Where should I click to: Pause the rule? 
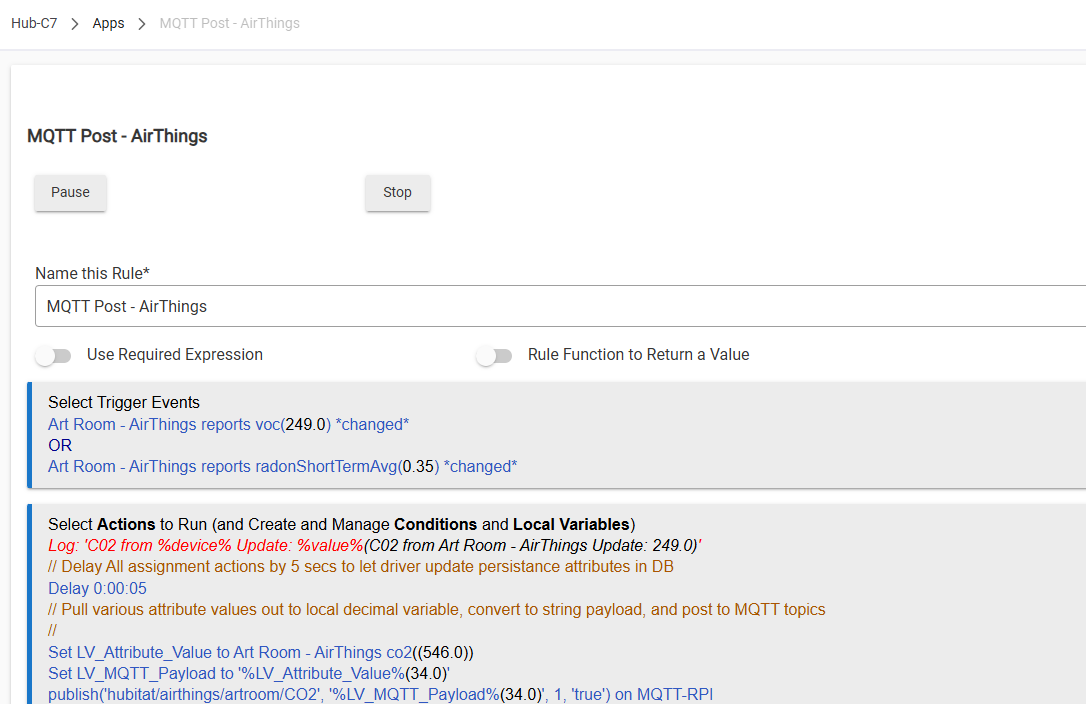pyautogui.click(x=71, y=193)
